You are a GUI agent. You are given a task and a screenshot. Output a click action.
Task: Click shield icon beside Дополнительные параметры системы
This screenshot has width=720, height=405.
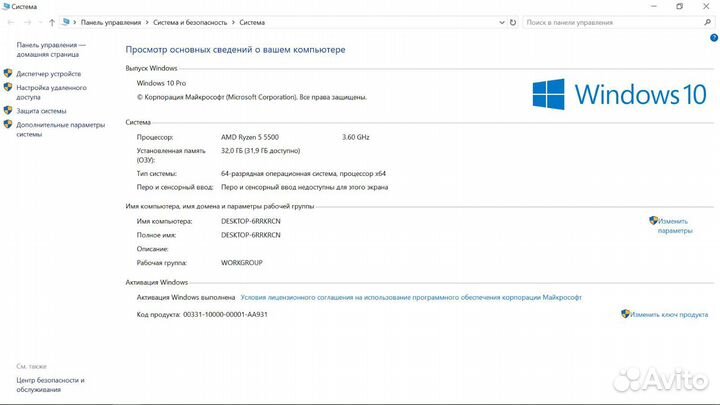point(8,124)
